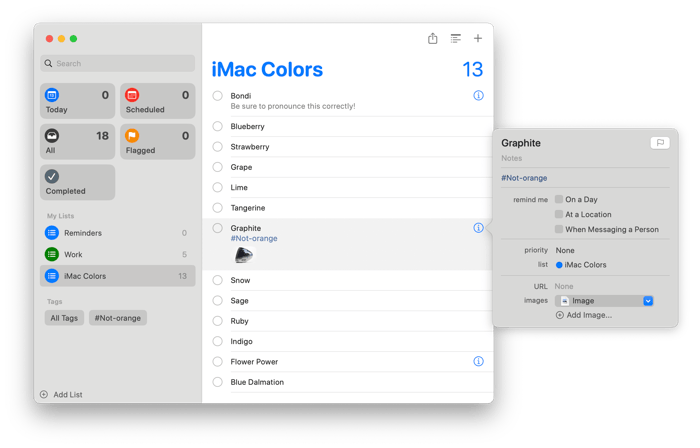Mark Snow reminder as complete
Viewport: 700px width, 448px height.
pos(217,280)
